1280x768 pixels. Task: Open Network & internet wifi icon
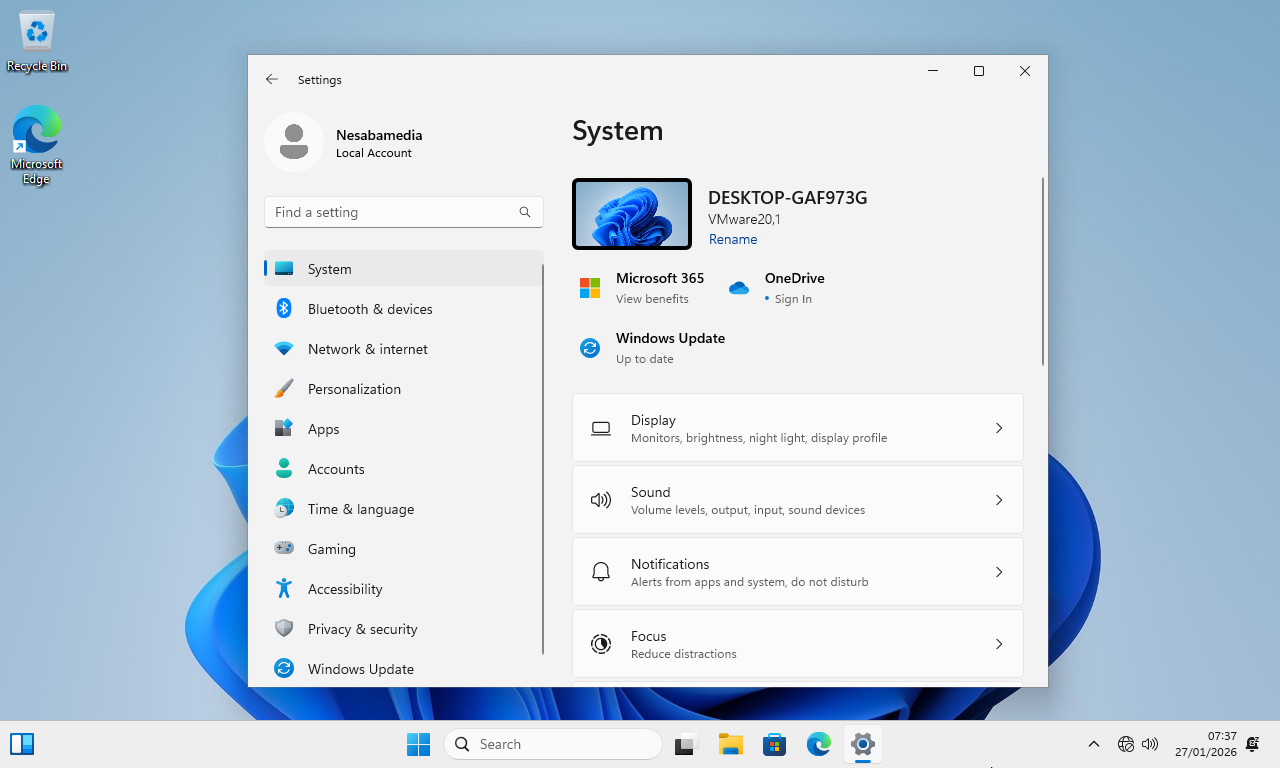click(x=284, y=349)
